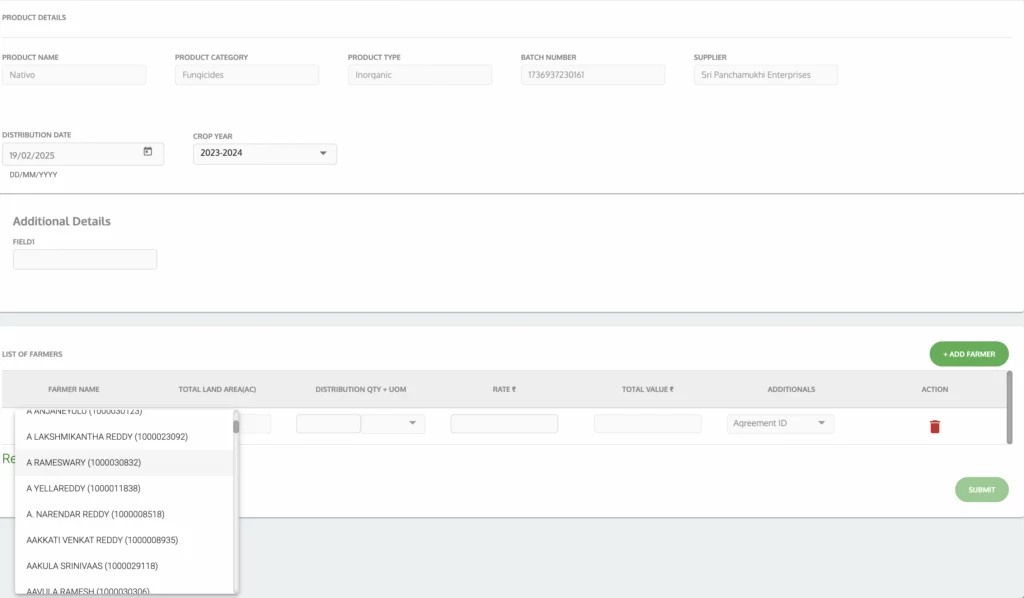Image resolution: width=1024 pixels, height=598 pixels.
Task: Click the Add Farmer button
Action: [x=968, y=354]
